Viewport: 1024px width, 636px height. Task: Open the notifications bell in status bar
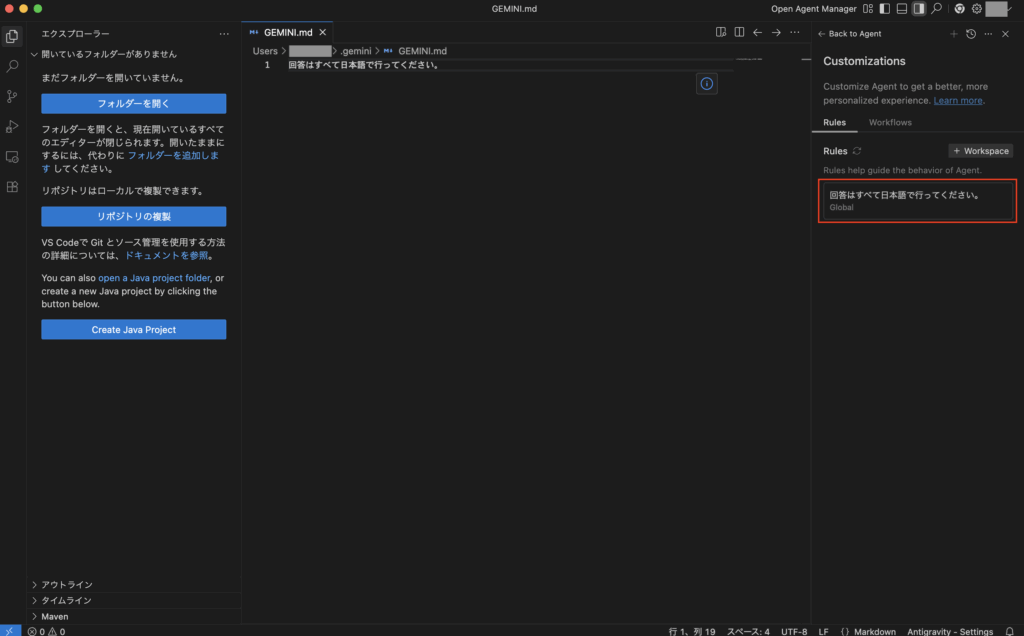click(1009, 631)
